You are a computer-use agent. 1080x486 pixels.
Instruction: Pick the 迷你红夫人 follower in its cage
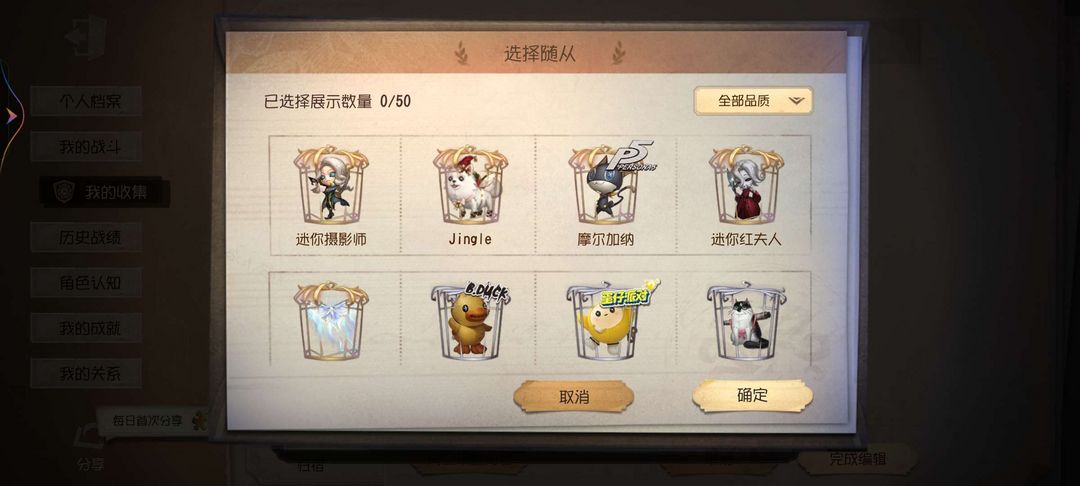pos(746,185)
